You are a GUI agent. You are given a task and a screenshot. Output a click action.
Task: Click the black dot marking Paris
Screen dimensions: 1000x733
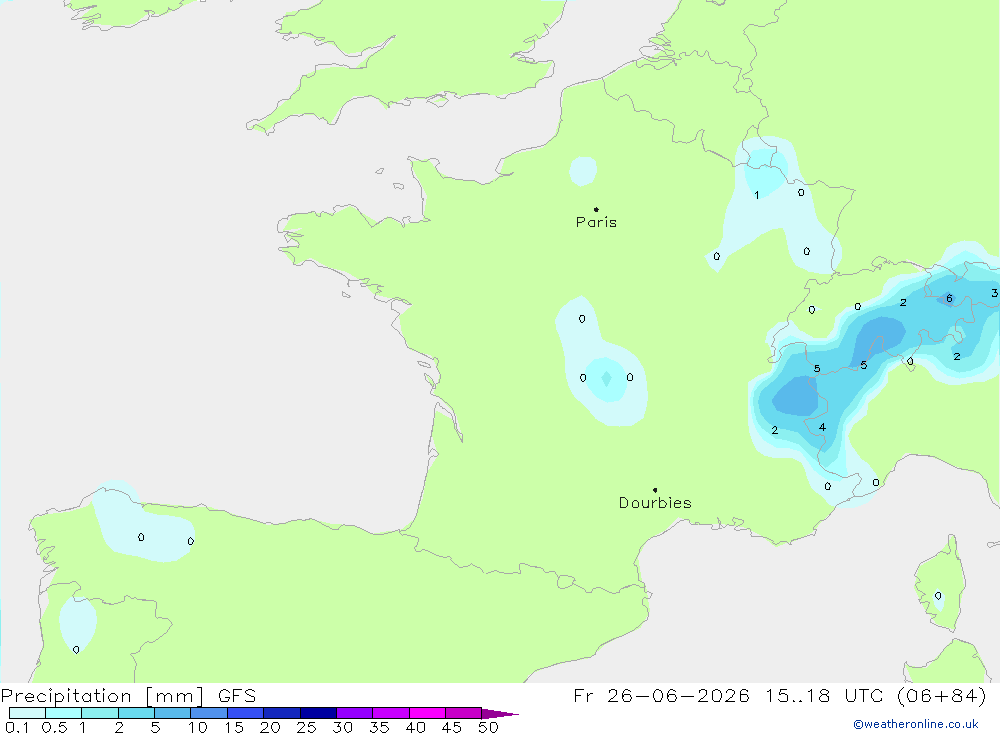point(596,209)
